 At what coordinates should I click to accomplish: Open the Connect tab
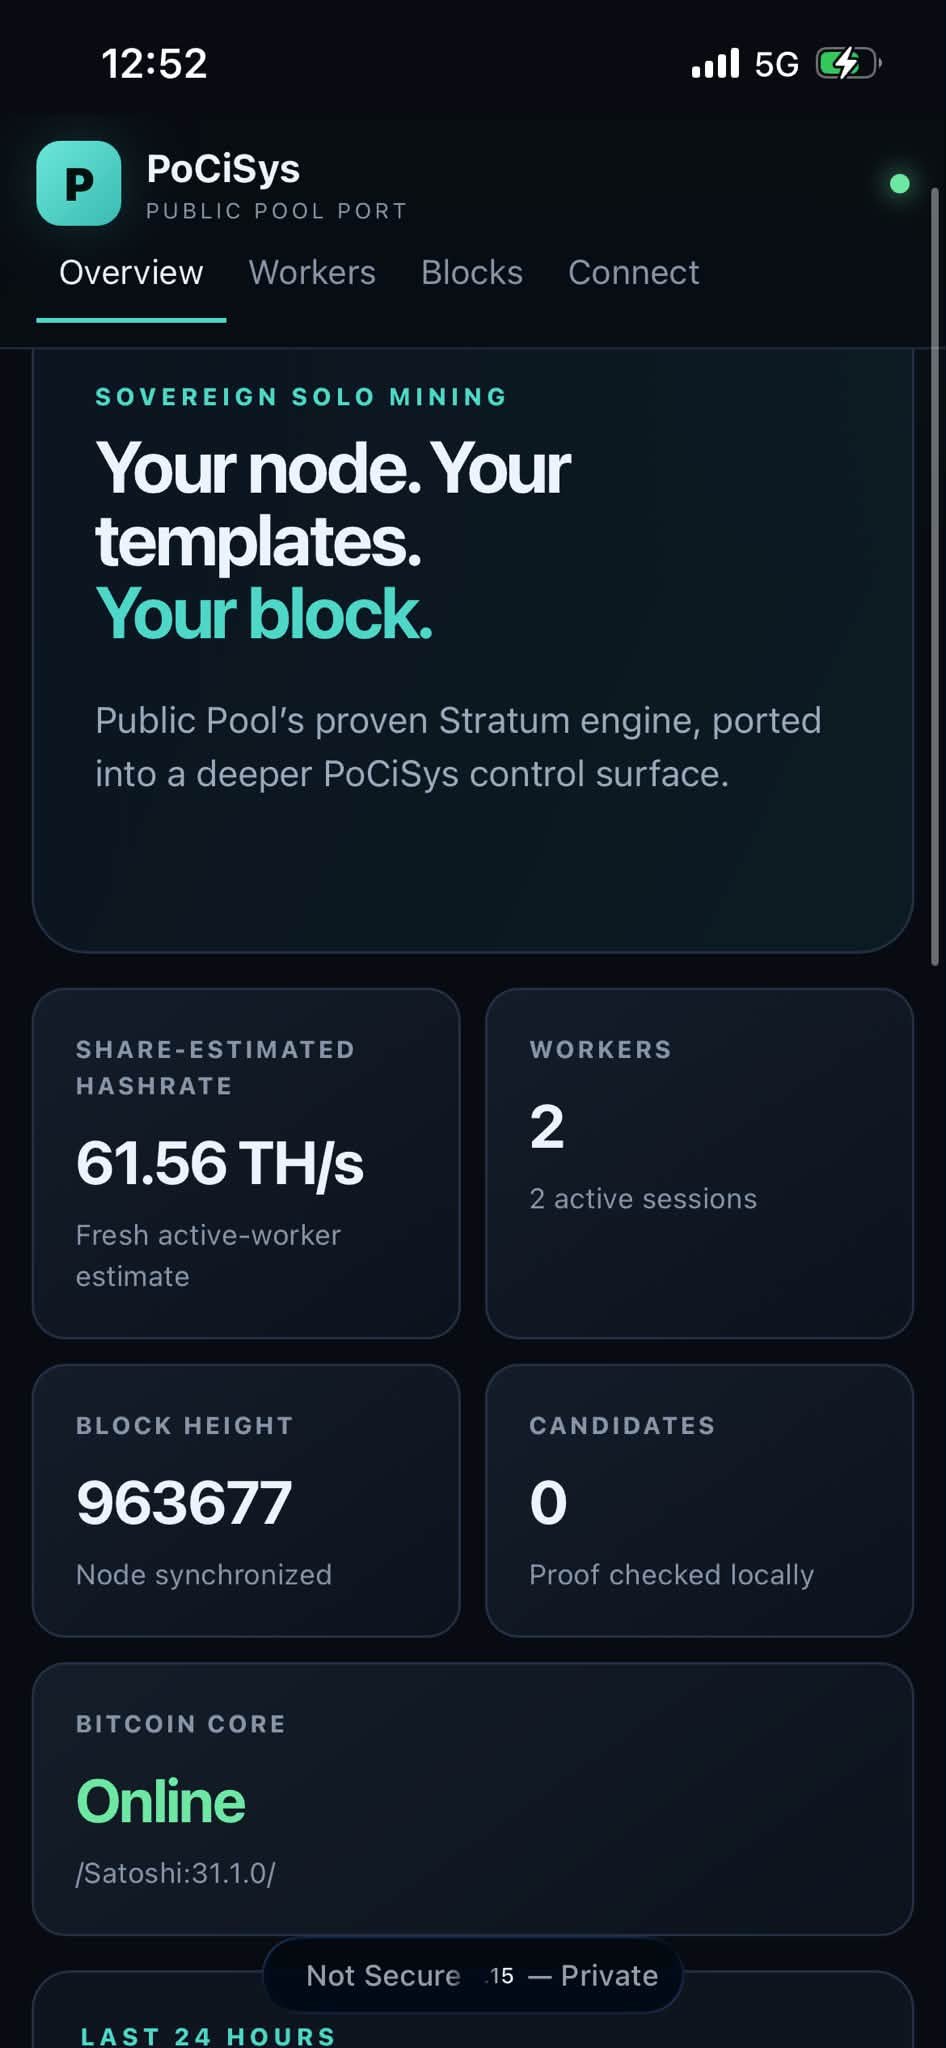pyautogui.click(x=634, y=273)
